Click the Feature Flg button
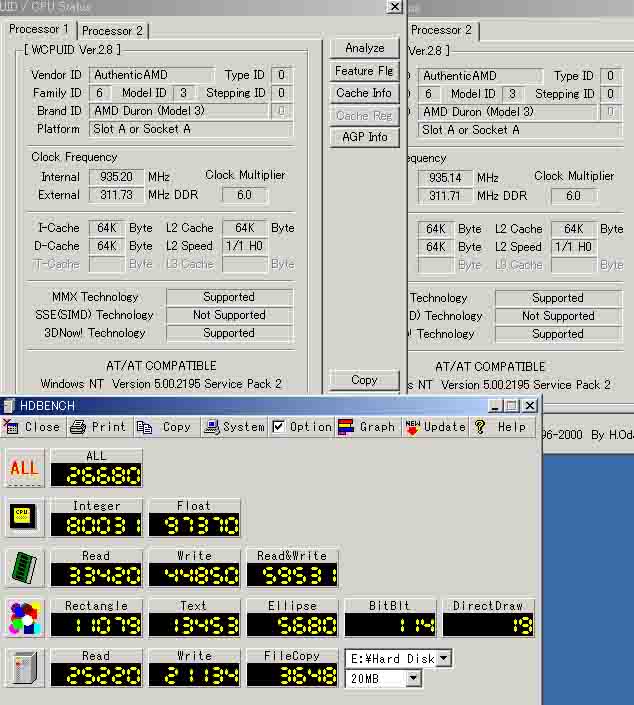The image size is (634, 705). pos(365,71)
